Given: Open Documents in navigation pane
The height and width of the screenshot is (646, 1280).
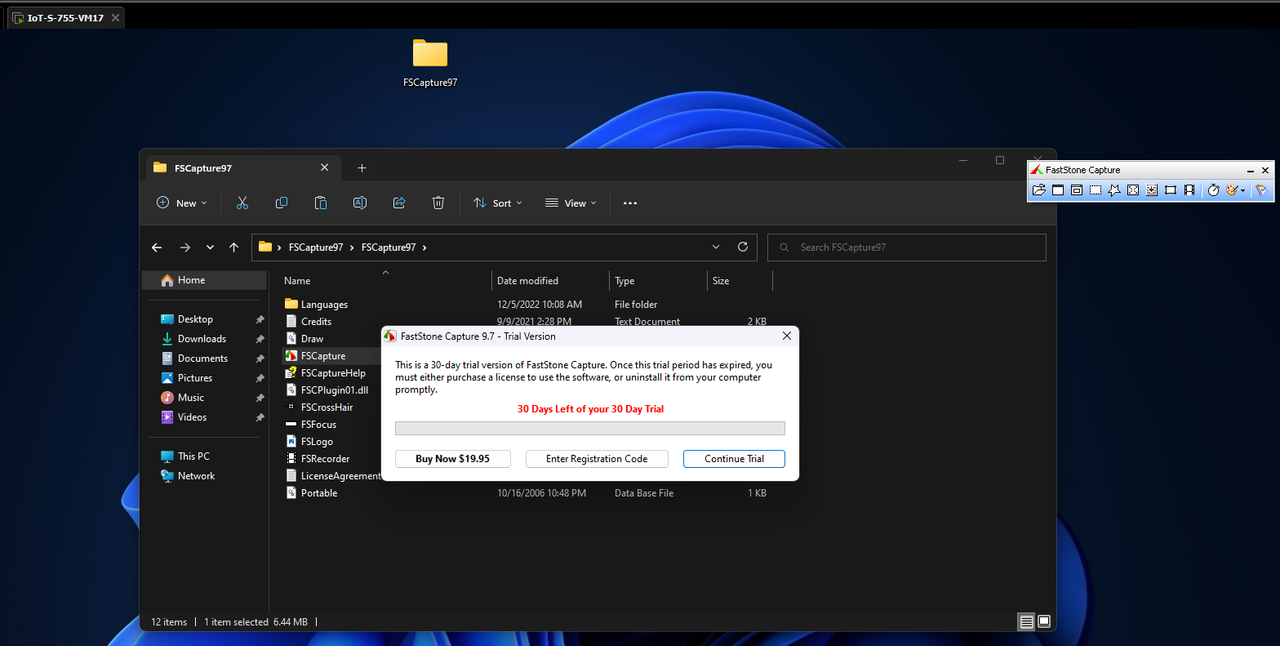Looking at the screenshot, I should click(x=202, y=358).
